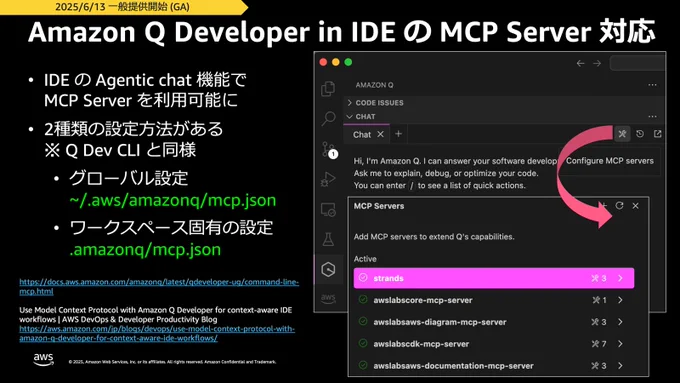Click the awslabscore-mcp-server name
This screenshot has height=383, width=680.
coord(423,300)
